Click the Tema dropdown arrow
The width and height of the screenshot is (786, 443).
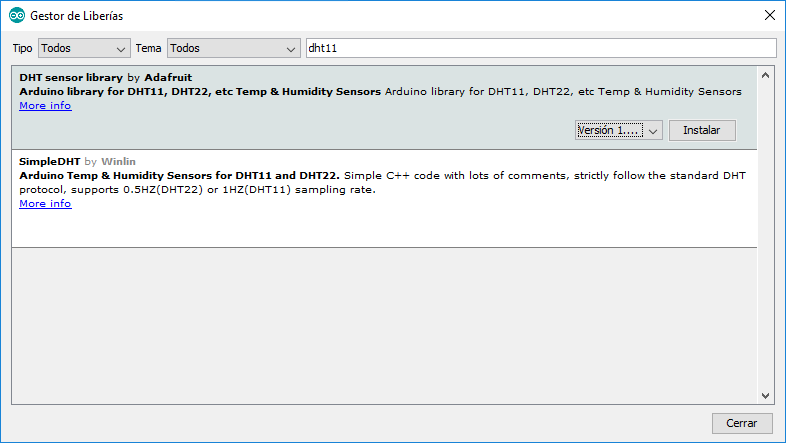pyautogui.click(x=291, y=48)
